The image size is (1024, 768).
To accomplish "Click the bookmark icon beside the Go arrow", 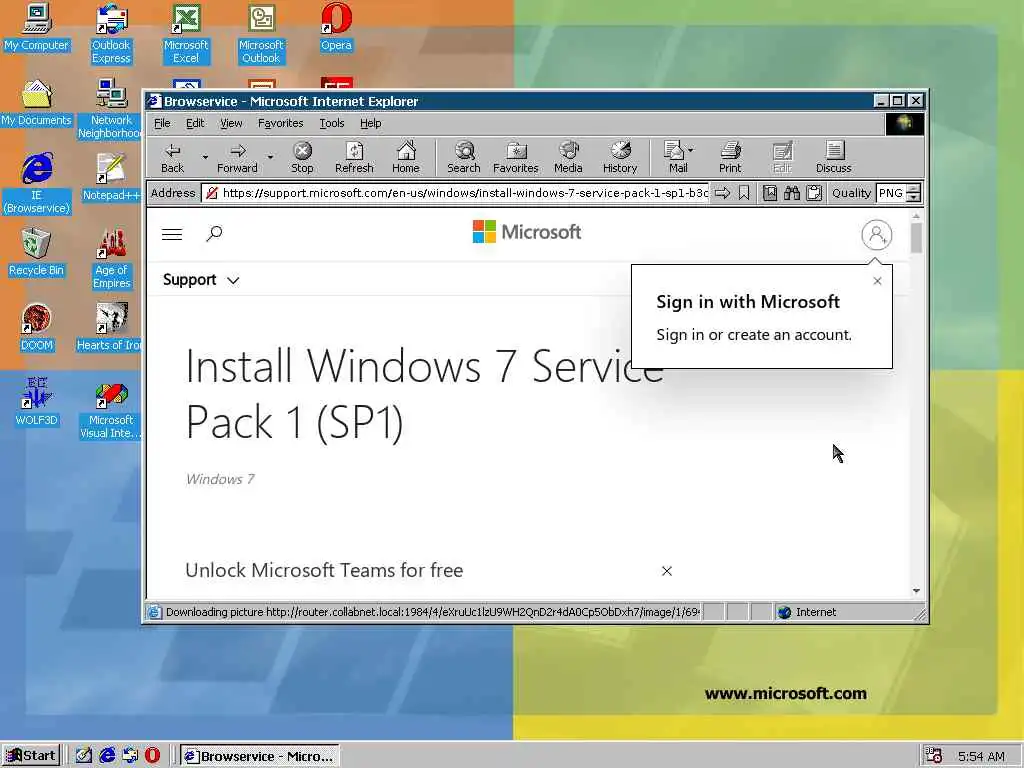I will [744, 193].
